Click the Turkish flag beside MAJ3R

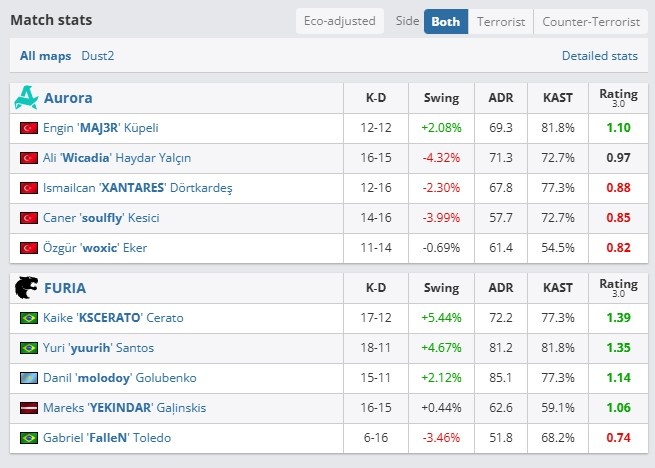29,128
